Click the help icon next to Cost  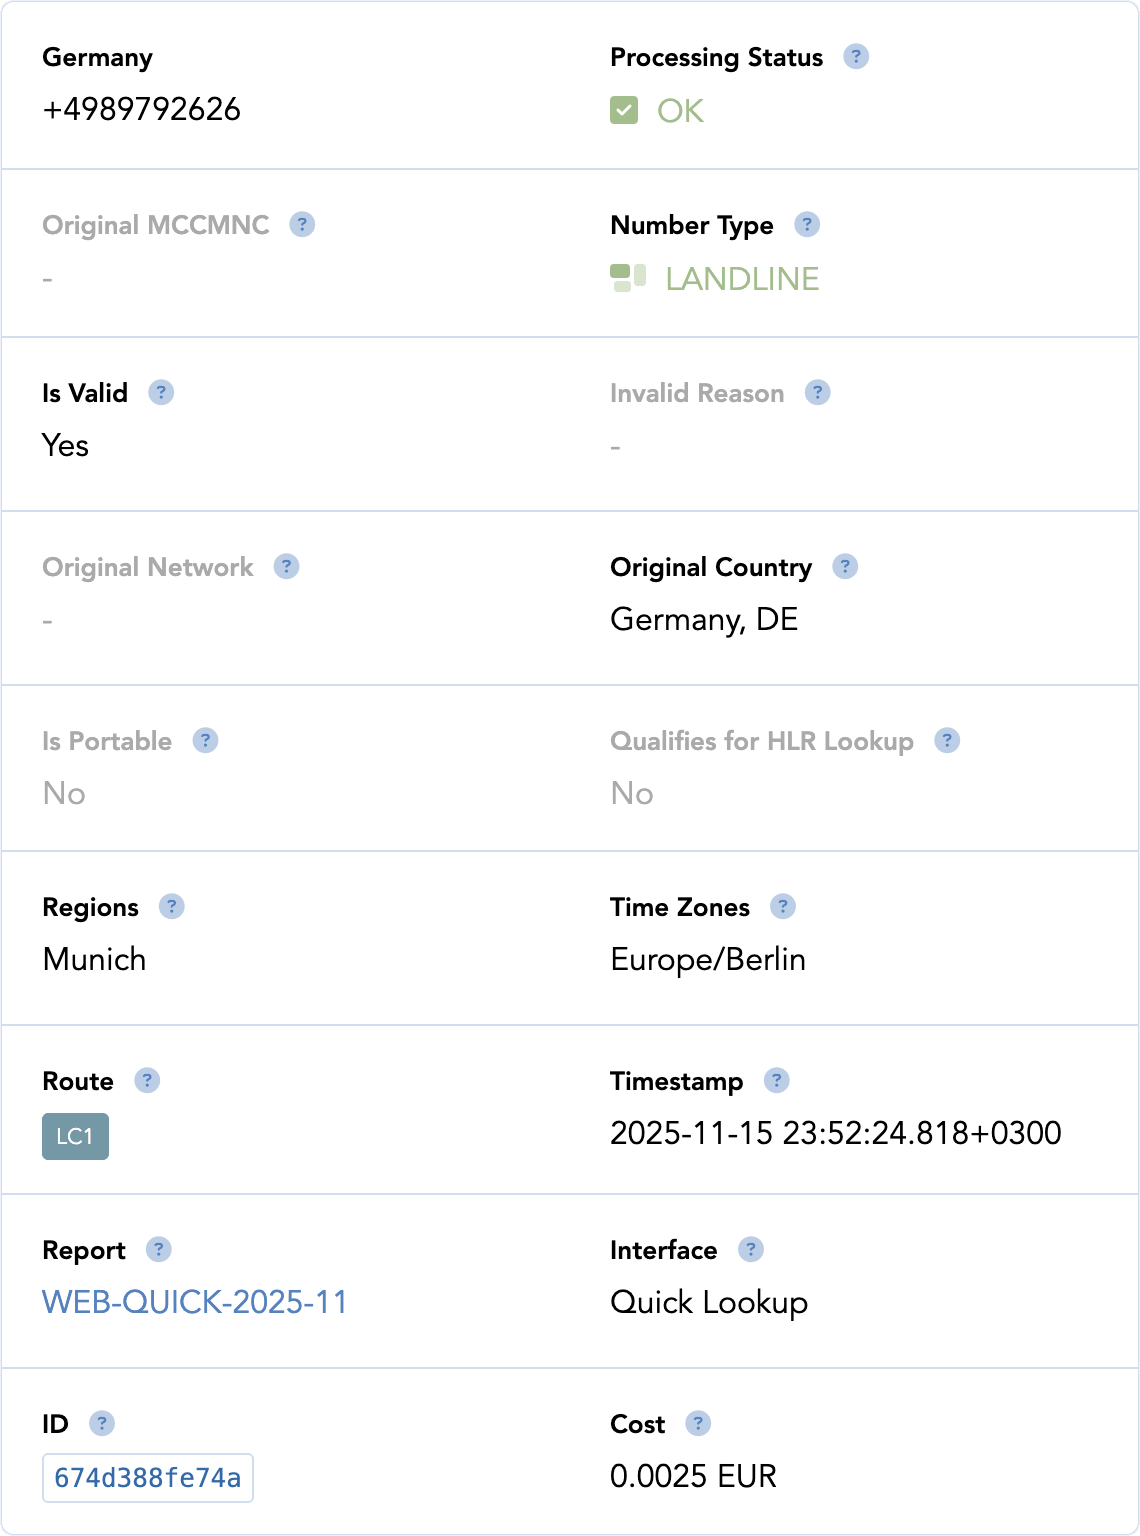(700, 1423)
